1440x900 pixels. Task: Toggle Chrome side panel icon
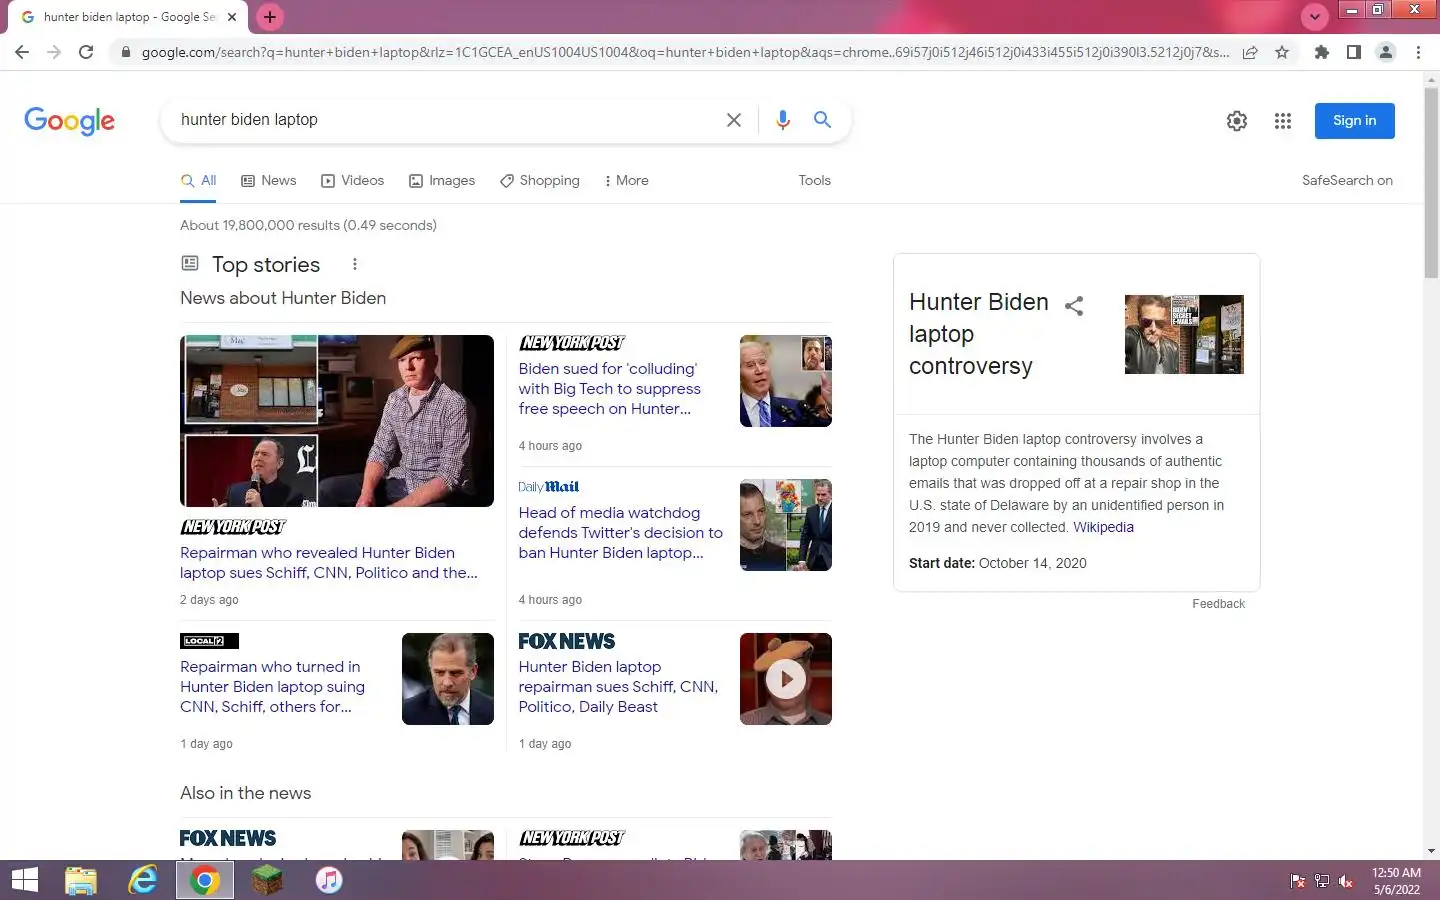(1354, 52)
